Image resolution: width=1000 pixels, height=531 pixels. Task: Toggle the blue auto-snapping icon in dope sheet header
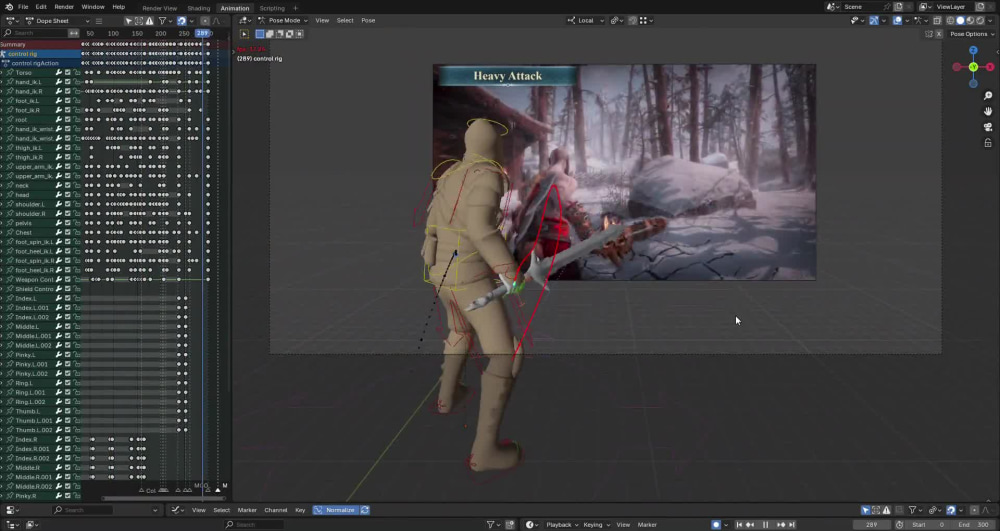coord(182,21)
